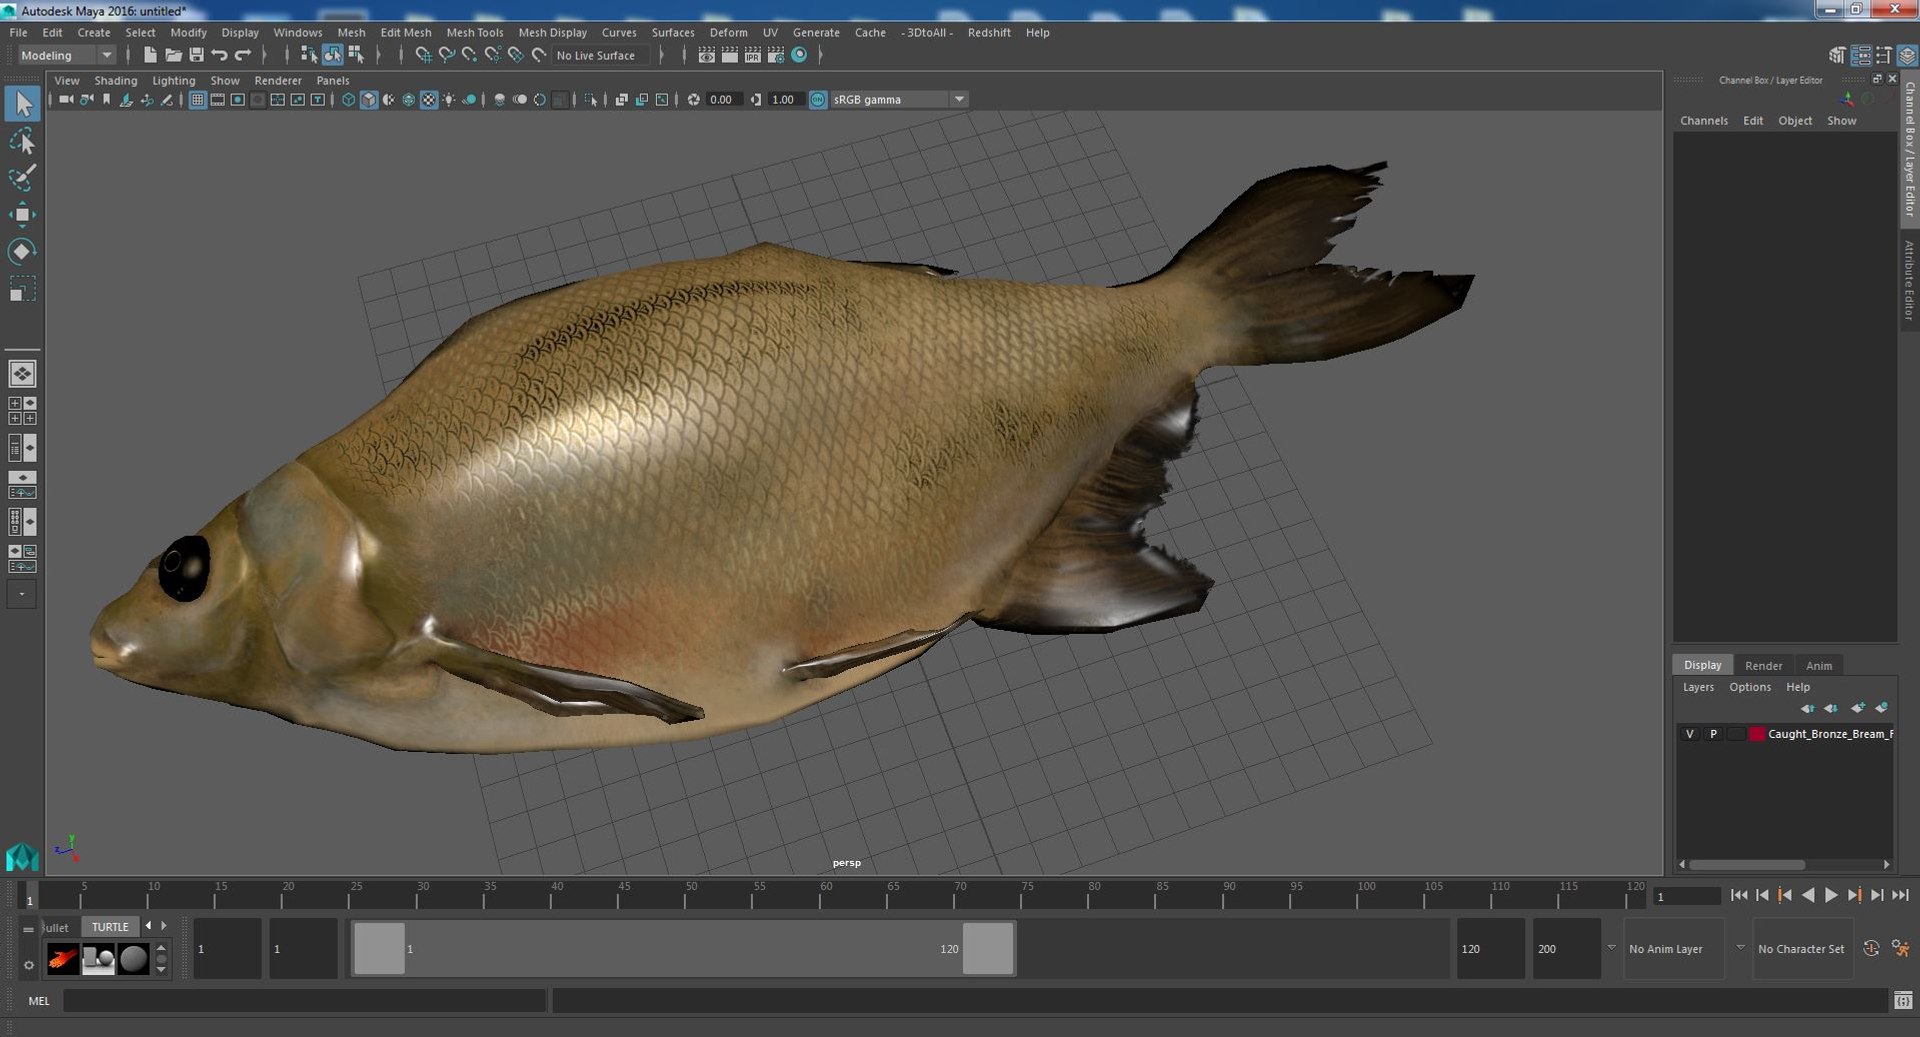Viewport: 1920px width, 1037px height.
Task: Toggle wireframe shading in panel toolbar
Action: pos(348,99)
